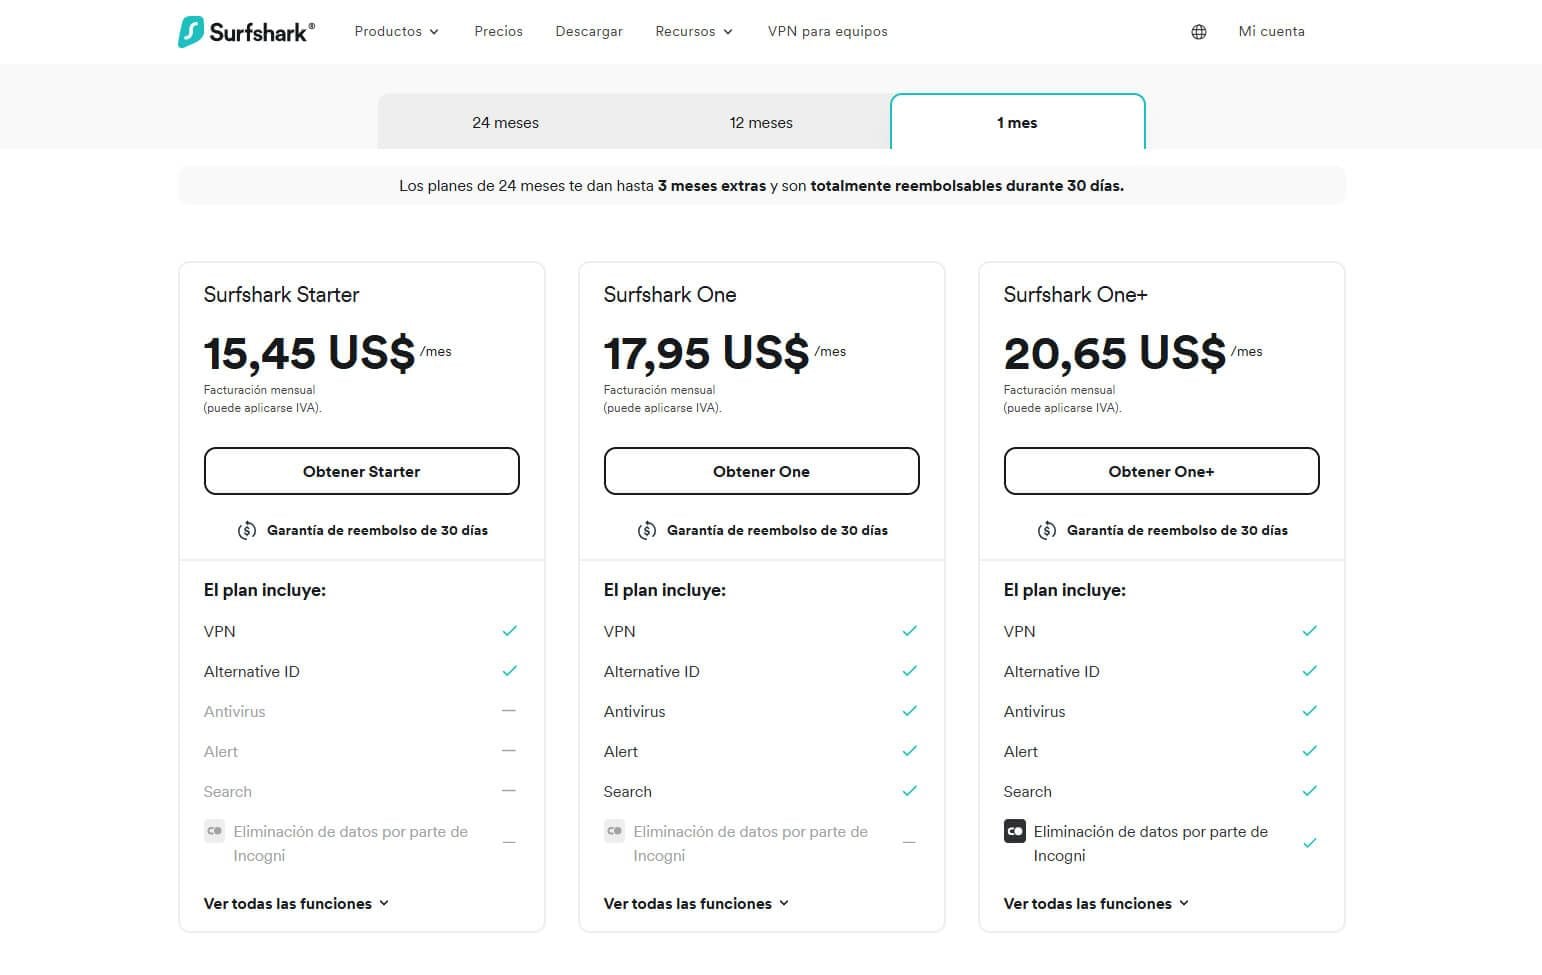Open the globe language selector icon
Image resolution: width=1542 pixels, height=975 pixels.
(1198, 31)
